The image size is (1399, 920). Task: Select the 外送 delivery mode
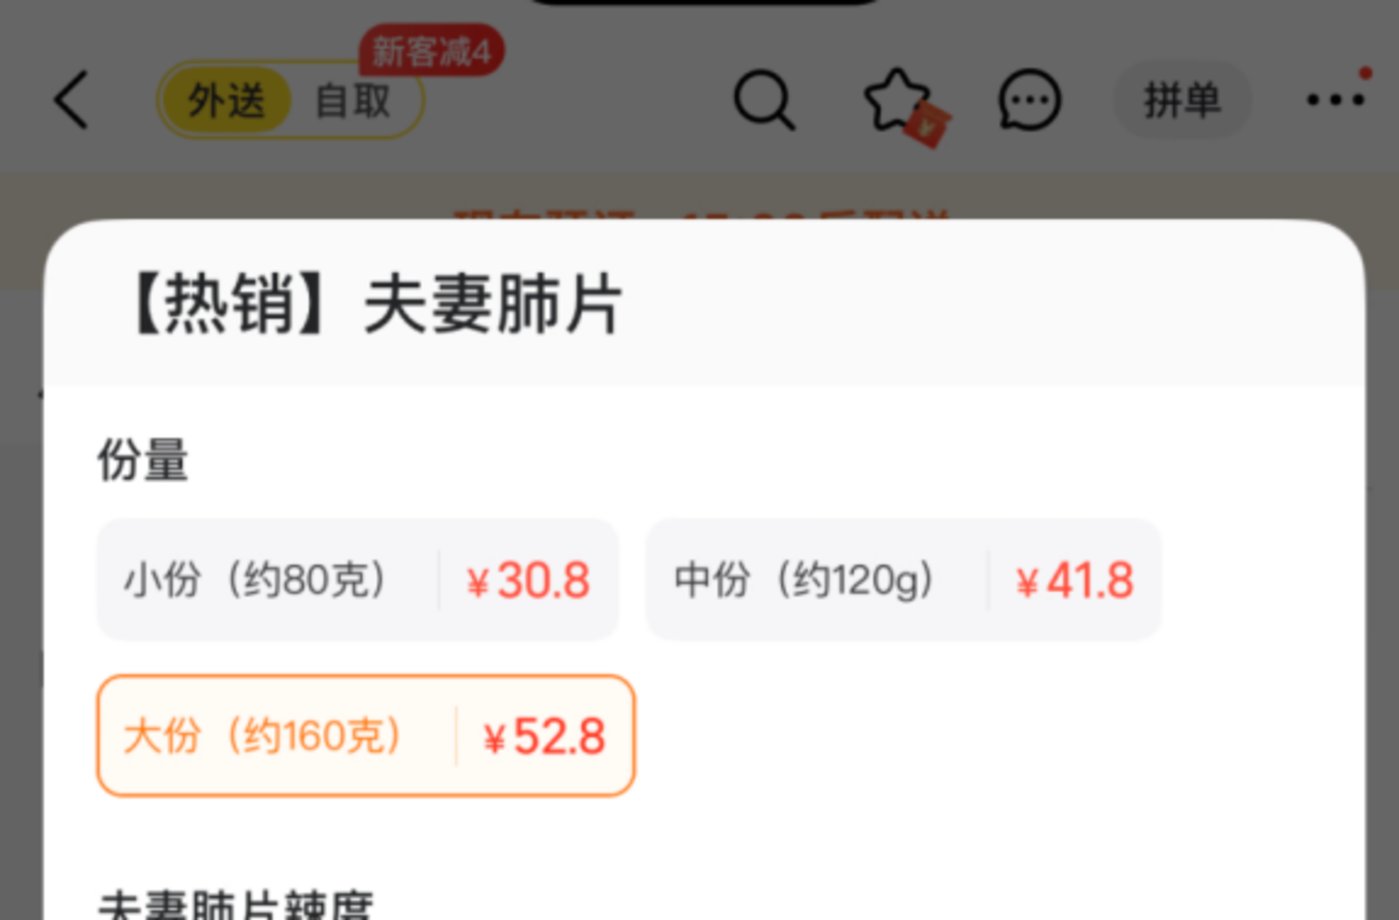[226, 101]
